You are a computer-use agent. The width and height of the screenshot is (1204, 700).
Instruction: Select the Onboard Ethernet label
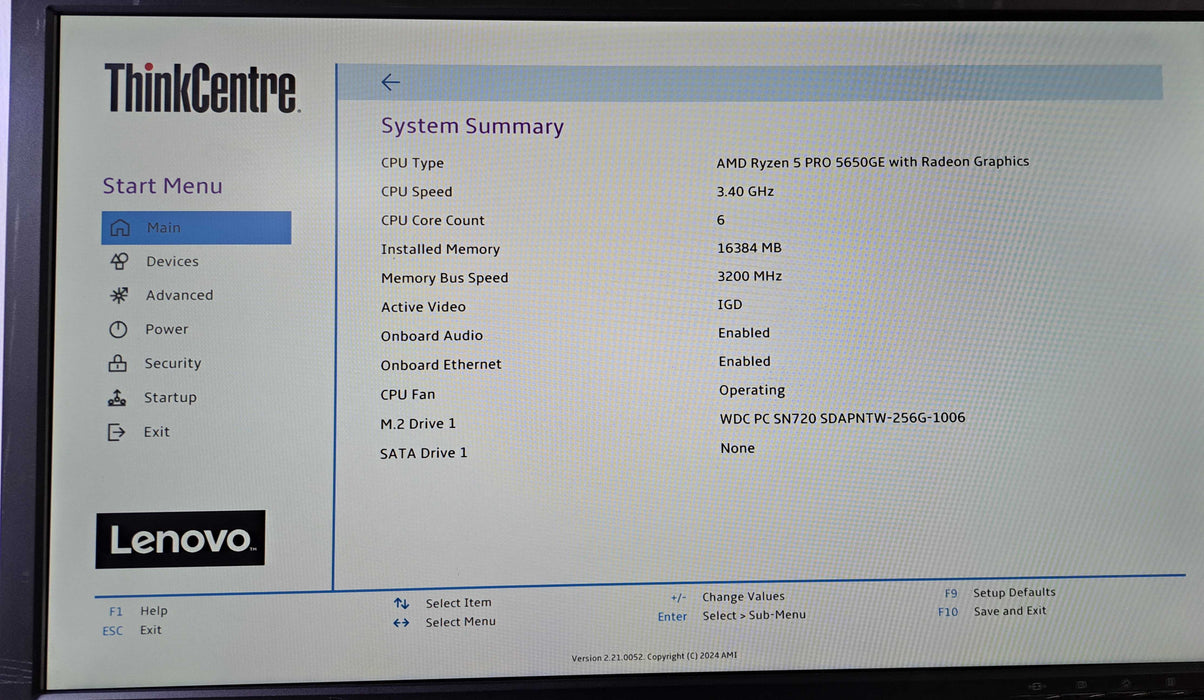point(441,365)
